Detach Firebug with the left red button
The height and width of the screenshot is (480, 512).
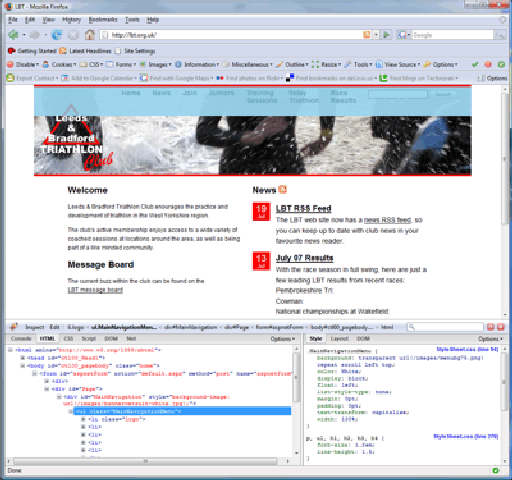point(490,327)
